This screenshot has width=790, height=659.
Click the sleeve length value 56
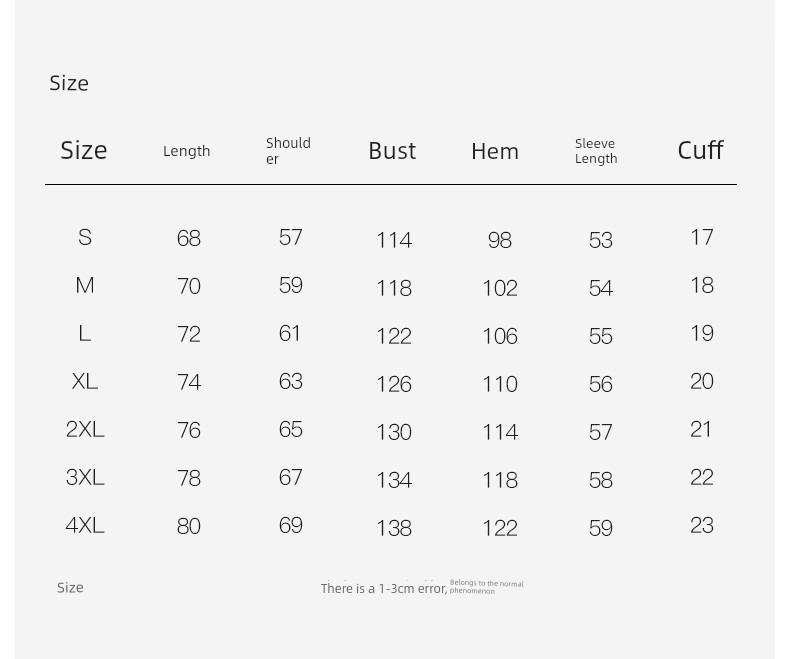coord(601,384)
